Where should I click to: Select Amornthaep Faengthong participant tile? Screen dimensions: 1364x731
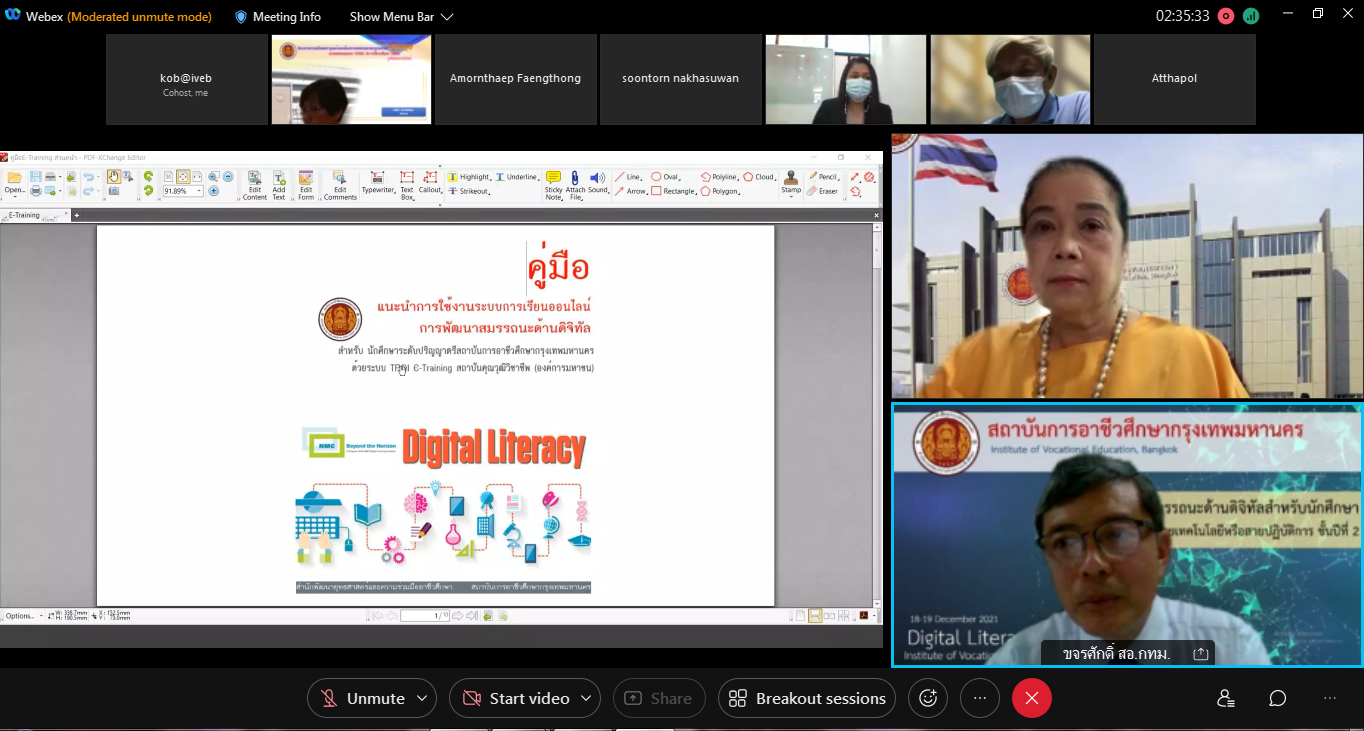[515, 79]
